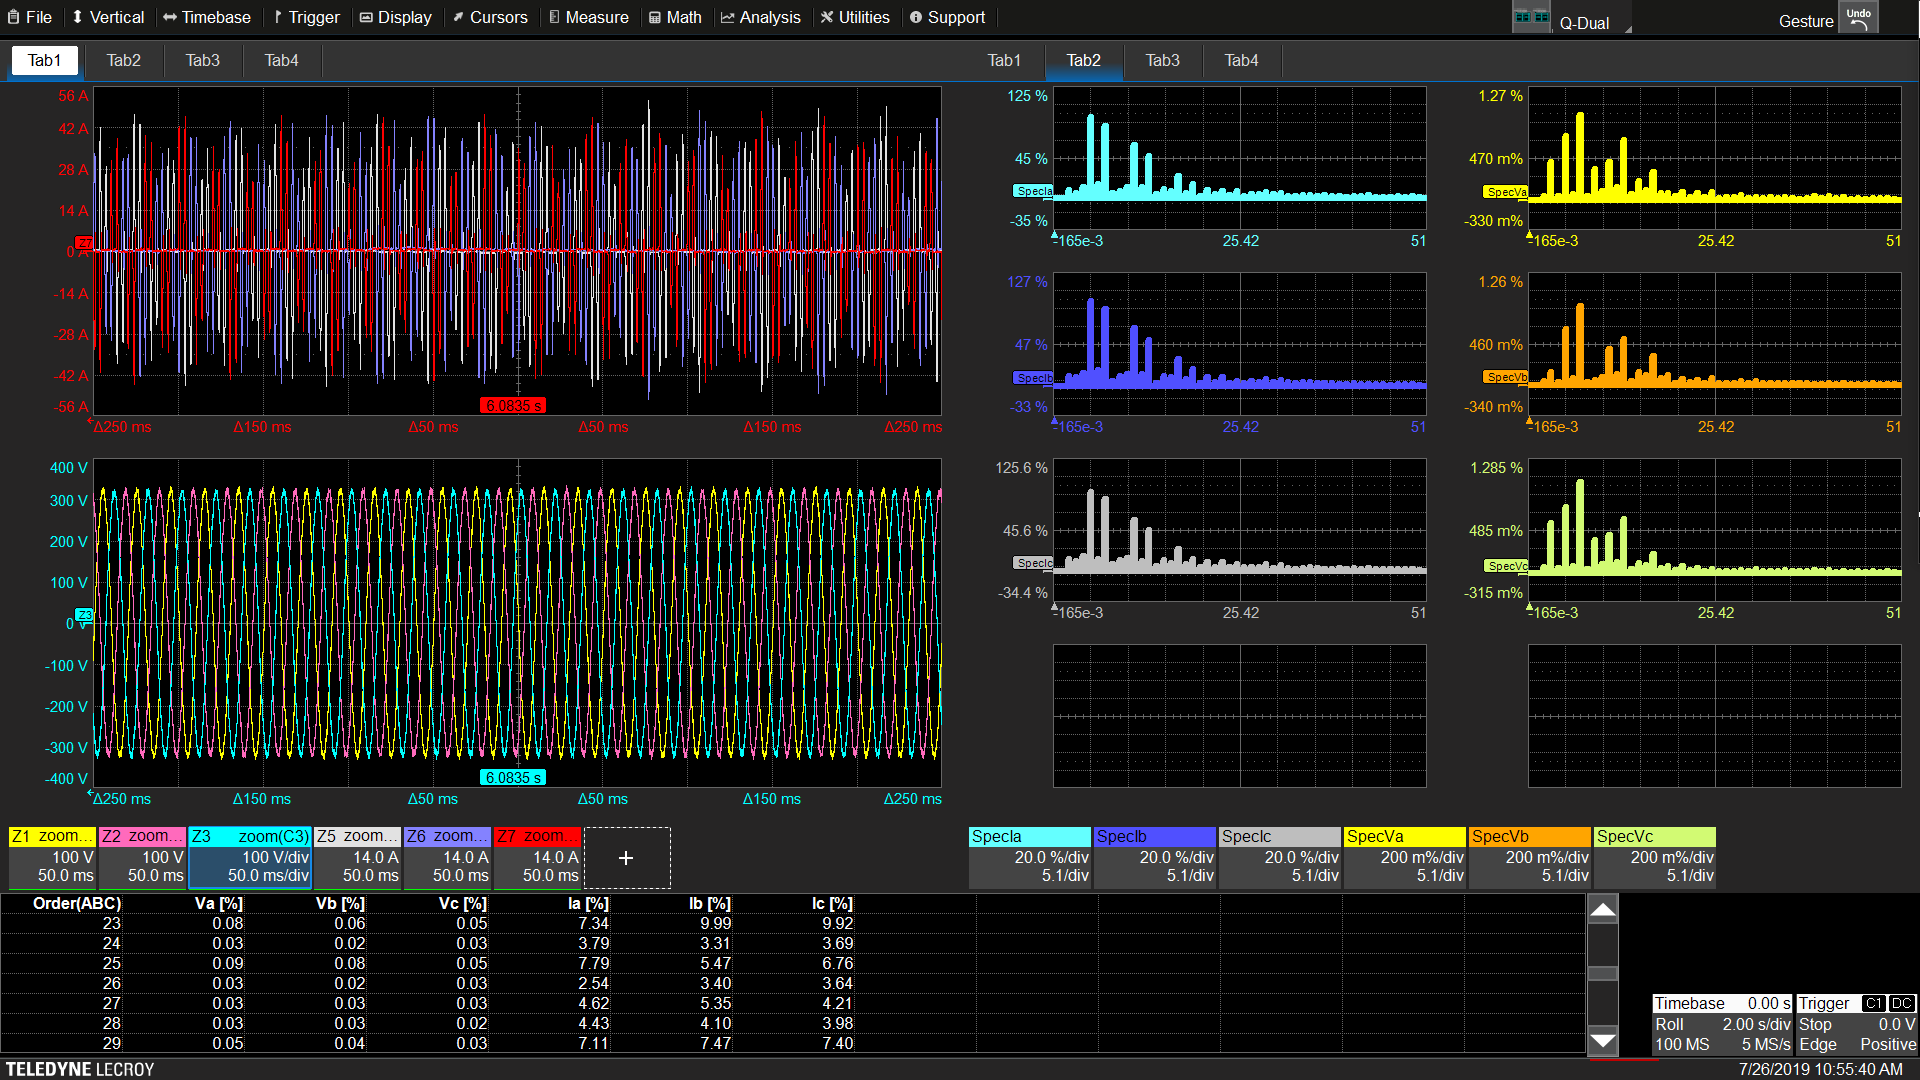Open the Trigger descriptor box
The width and height of the screenshot is (1920, 1080).
coord(1856,1024)
